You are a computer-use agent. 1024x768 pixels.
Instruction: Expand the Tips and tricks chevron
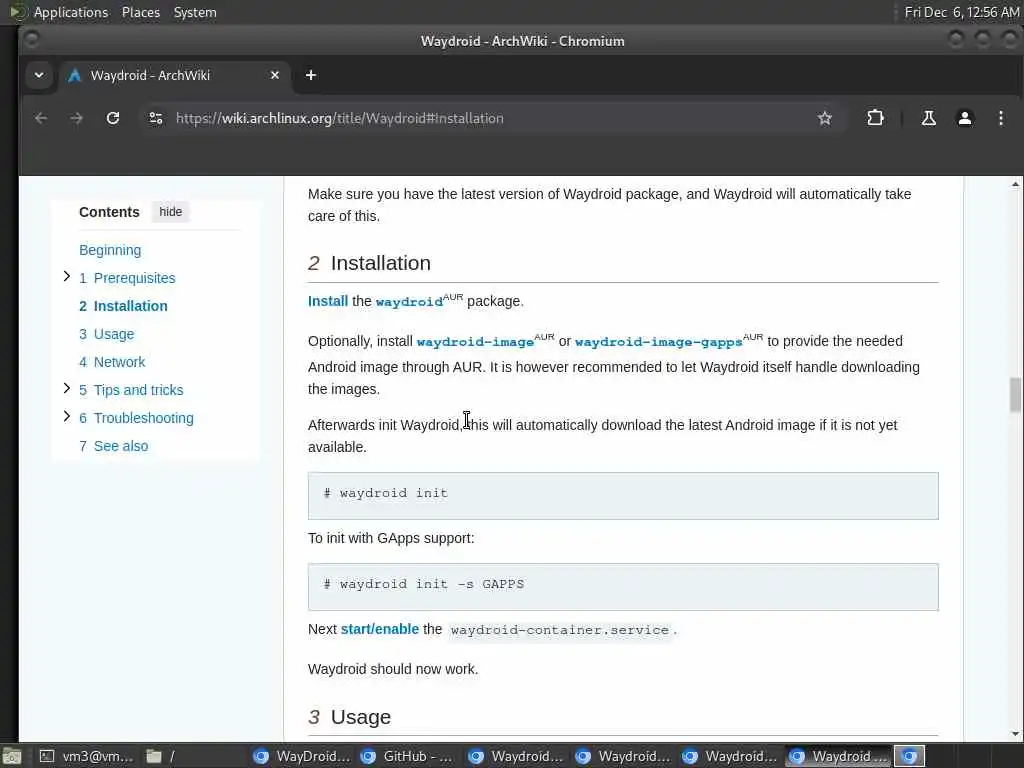(67, 389)
